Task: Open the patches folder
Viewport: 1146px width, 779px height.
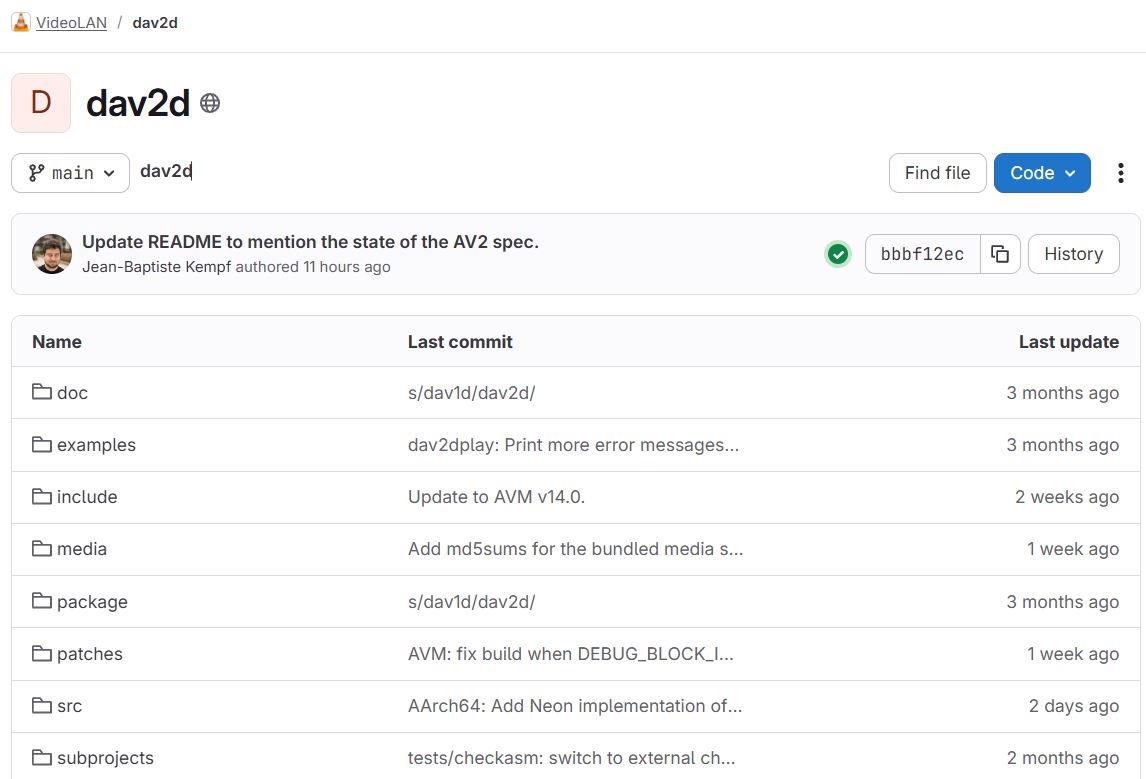Action: point(90,654)
